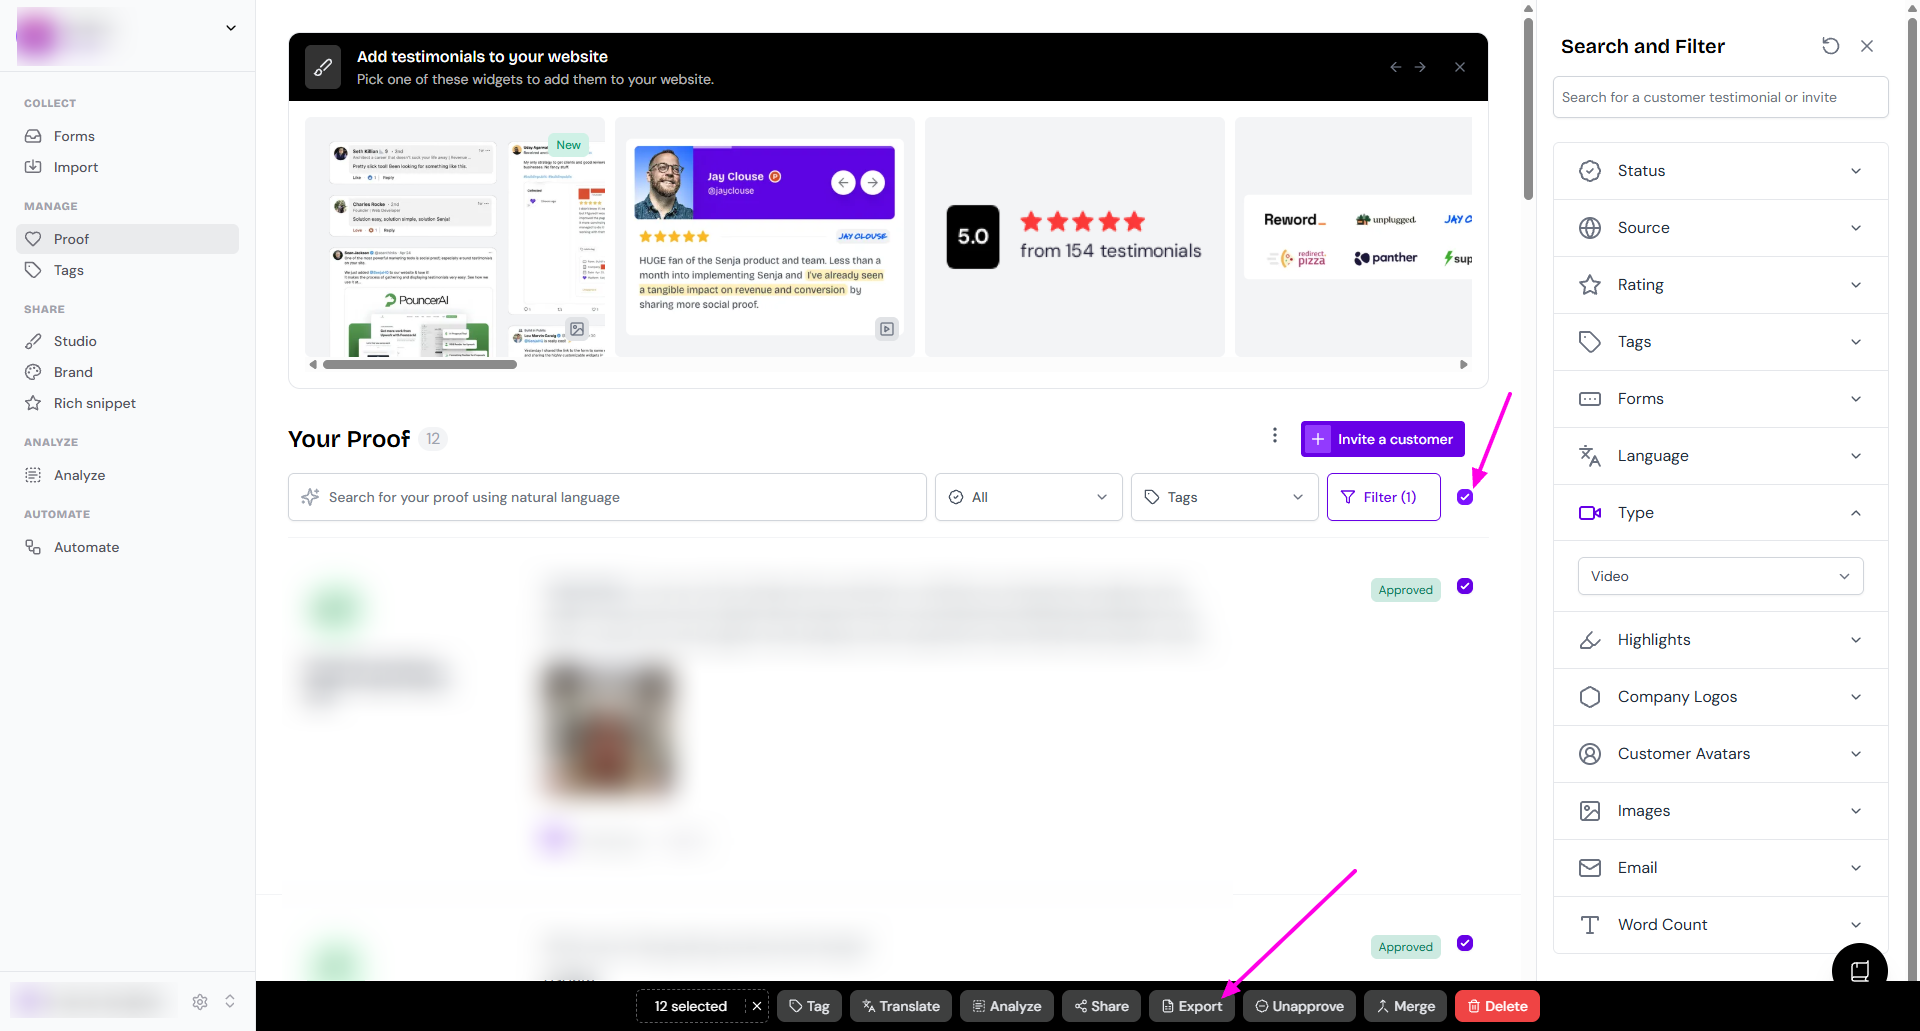Click the reset filters icon

point(1830,46)
